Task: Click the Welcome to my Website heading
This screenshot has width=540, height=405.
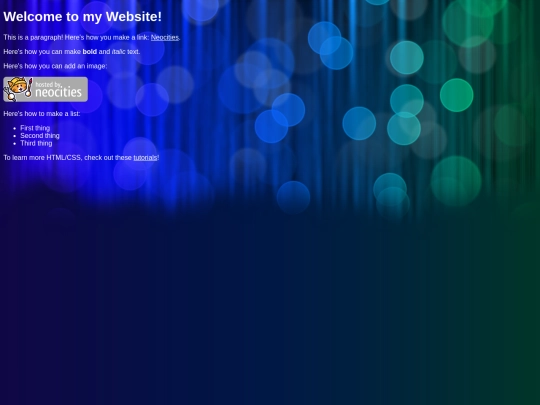Action: (x=82, y=17)
